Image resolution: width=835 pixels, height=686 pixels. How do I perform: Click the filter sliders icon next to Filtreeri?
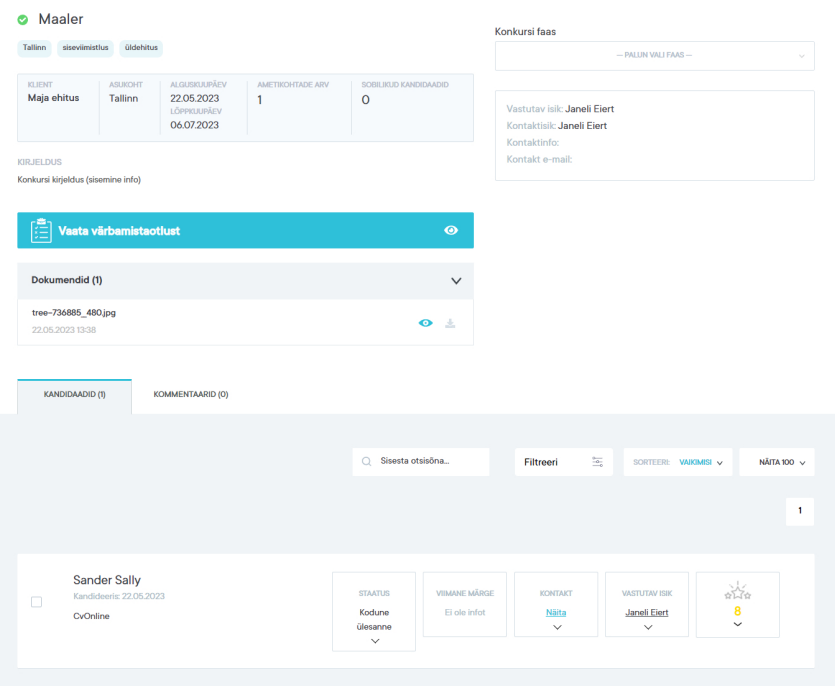[x=597, y=462]
